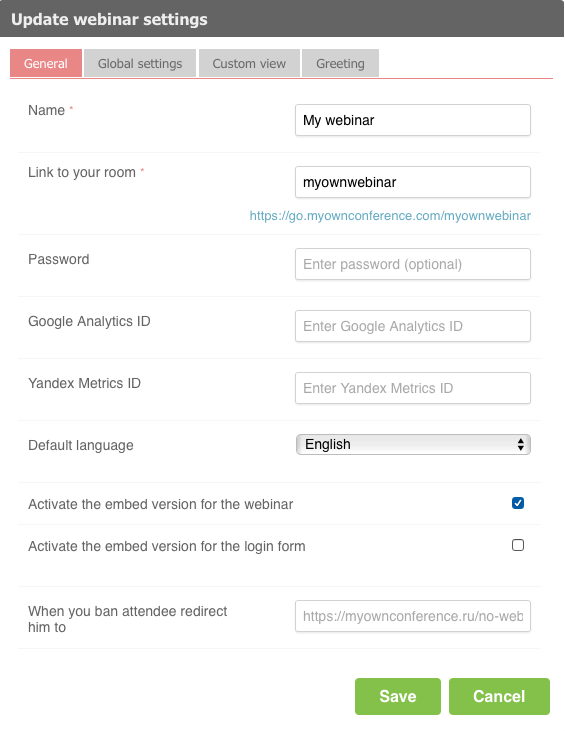Click the webinar Name input field
The width and height of the screenshot is (565, 731).
click(x=413, y=120)
